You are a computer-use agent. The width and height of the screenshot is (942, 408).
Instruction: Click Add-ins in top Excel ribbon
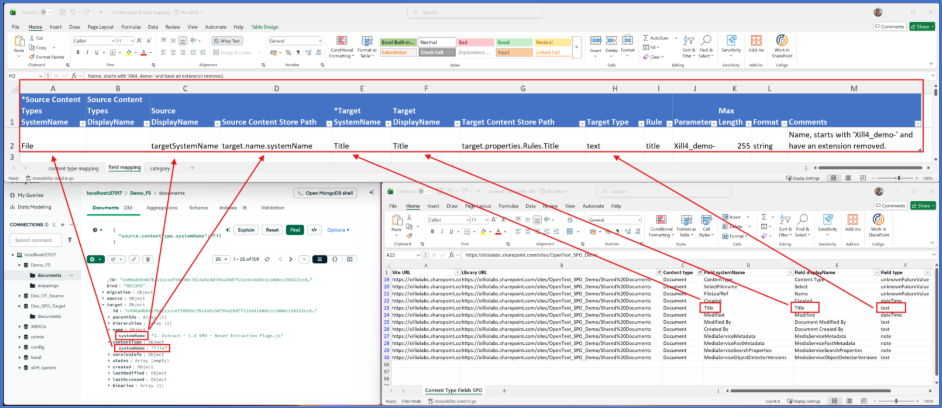(x=756, y=44)
